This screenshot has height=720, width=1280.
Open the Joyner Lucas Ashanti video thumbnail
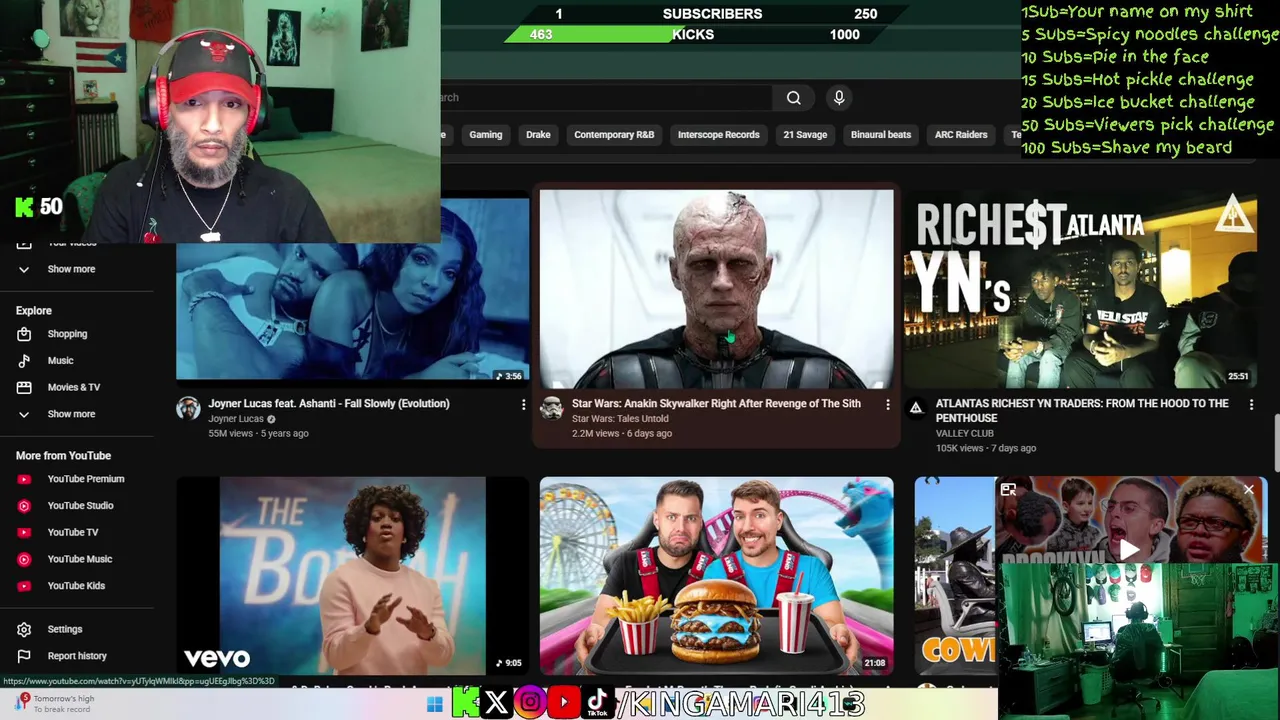click(x=352, y=290)
